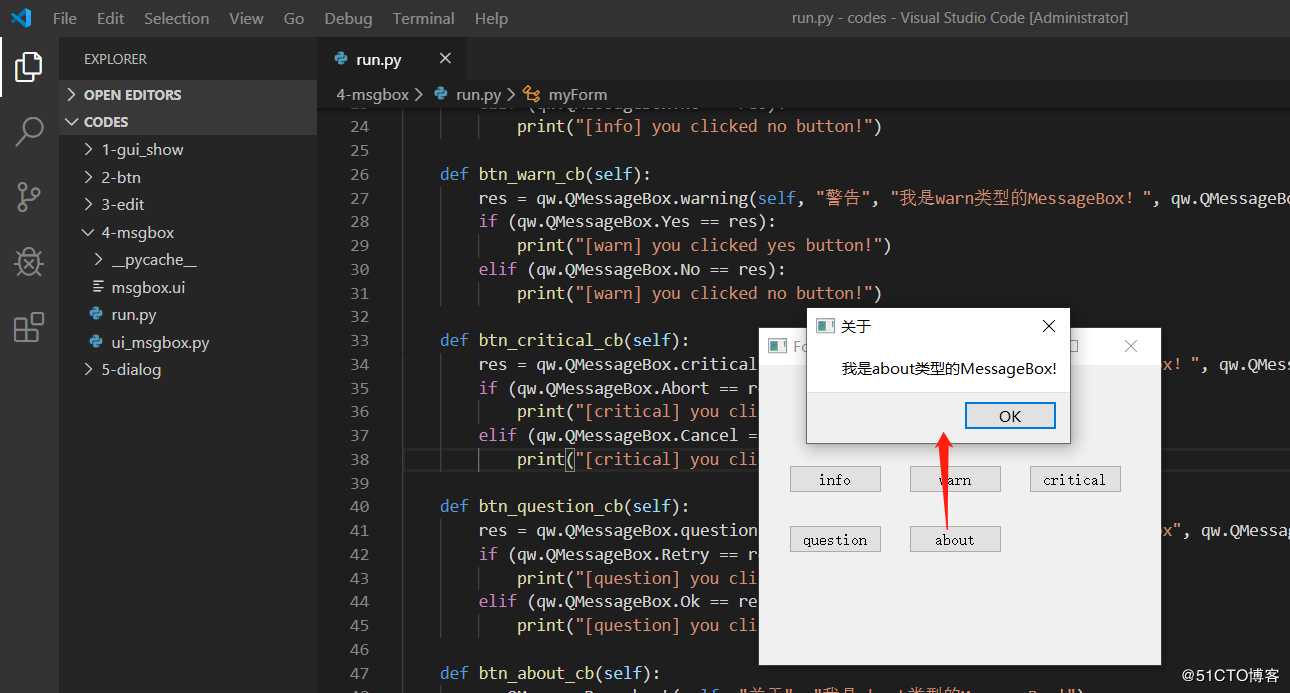
Task: Click the 我是about类型的MessageBox! dialog message
Action: tap(949, 368)
